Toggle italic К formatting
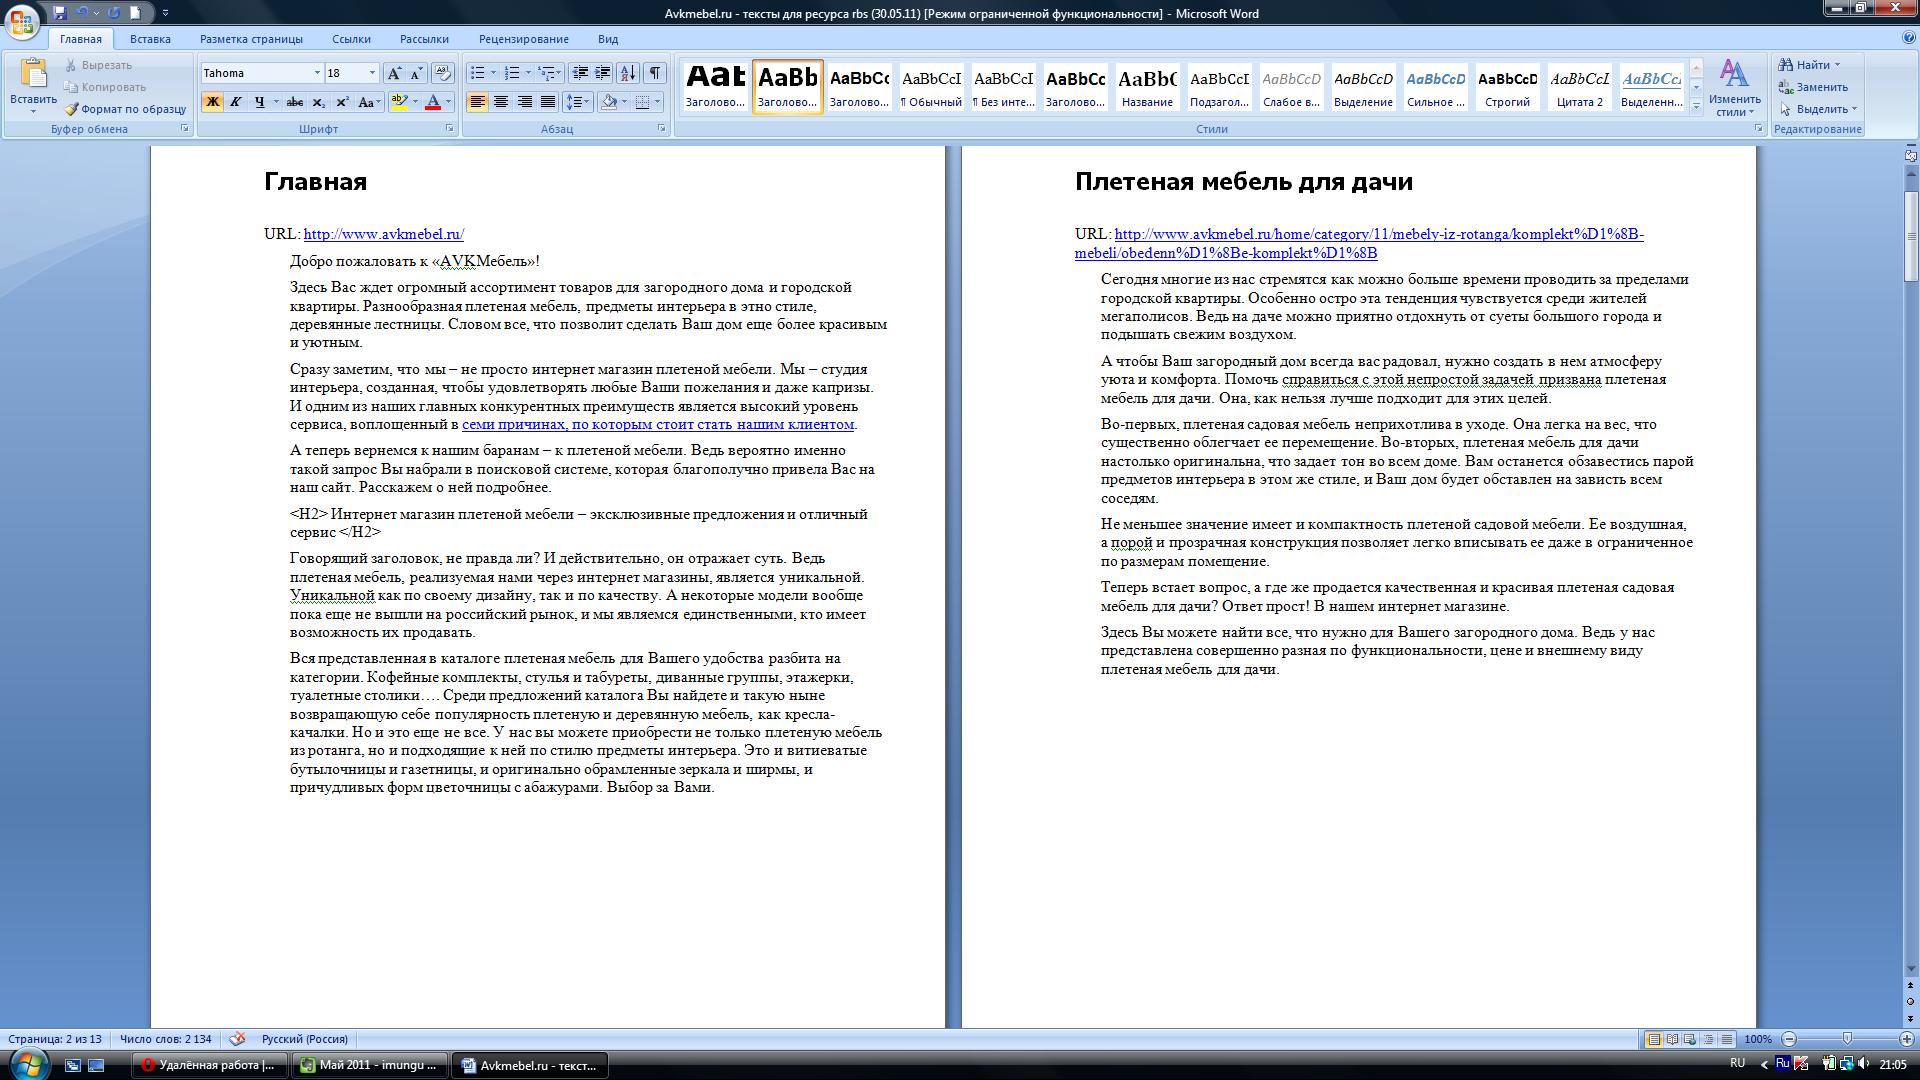Image resolution: width=1920 pixels, height=1080 pixels. [x=236, y=102]
